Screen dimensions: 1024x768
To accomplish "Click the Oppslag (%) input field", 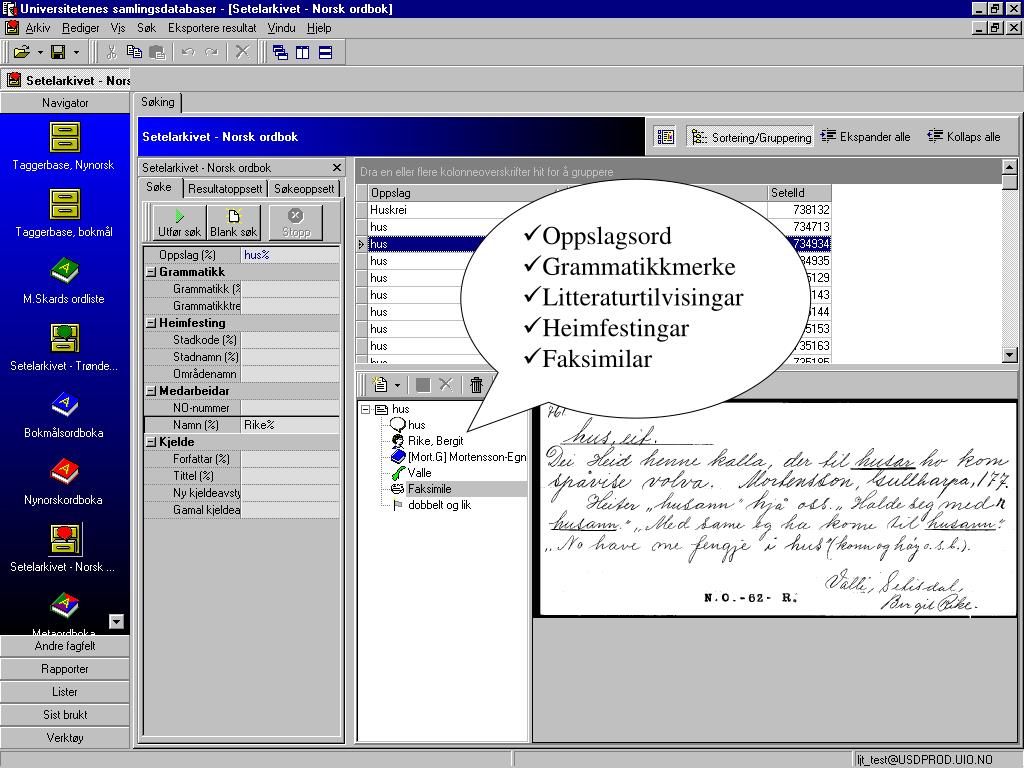I will 290,255.
